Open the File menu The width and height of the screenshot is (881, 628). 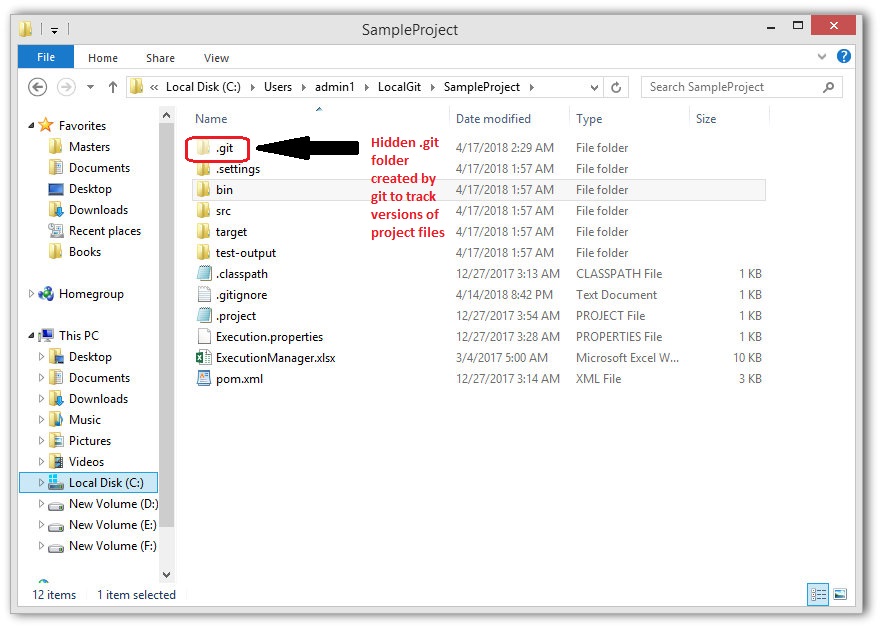pos(46,58)
